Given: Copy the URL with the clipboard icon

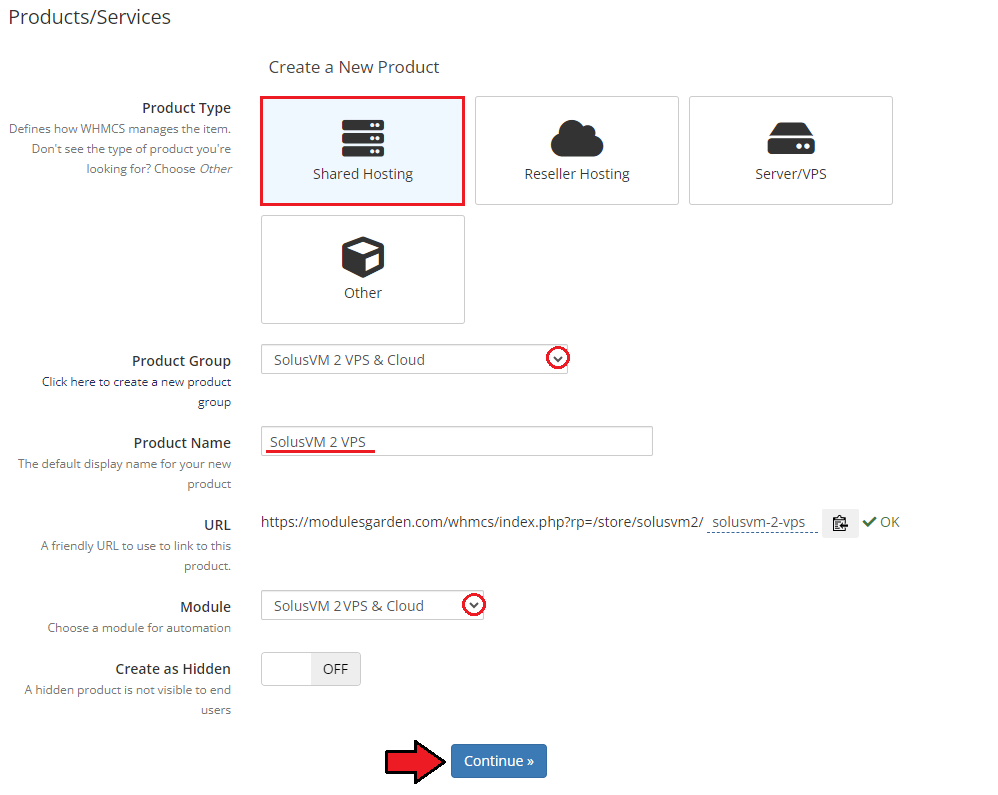Looking at the screenshot, I should (x=840, y=523).
